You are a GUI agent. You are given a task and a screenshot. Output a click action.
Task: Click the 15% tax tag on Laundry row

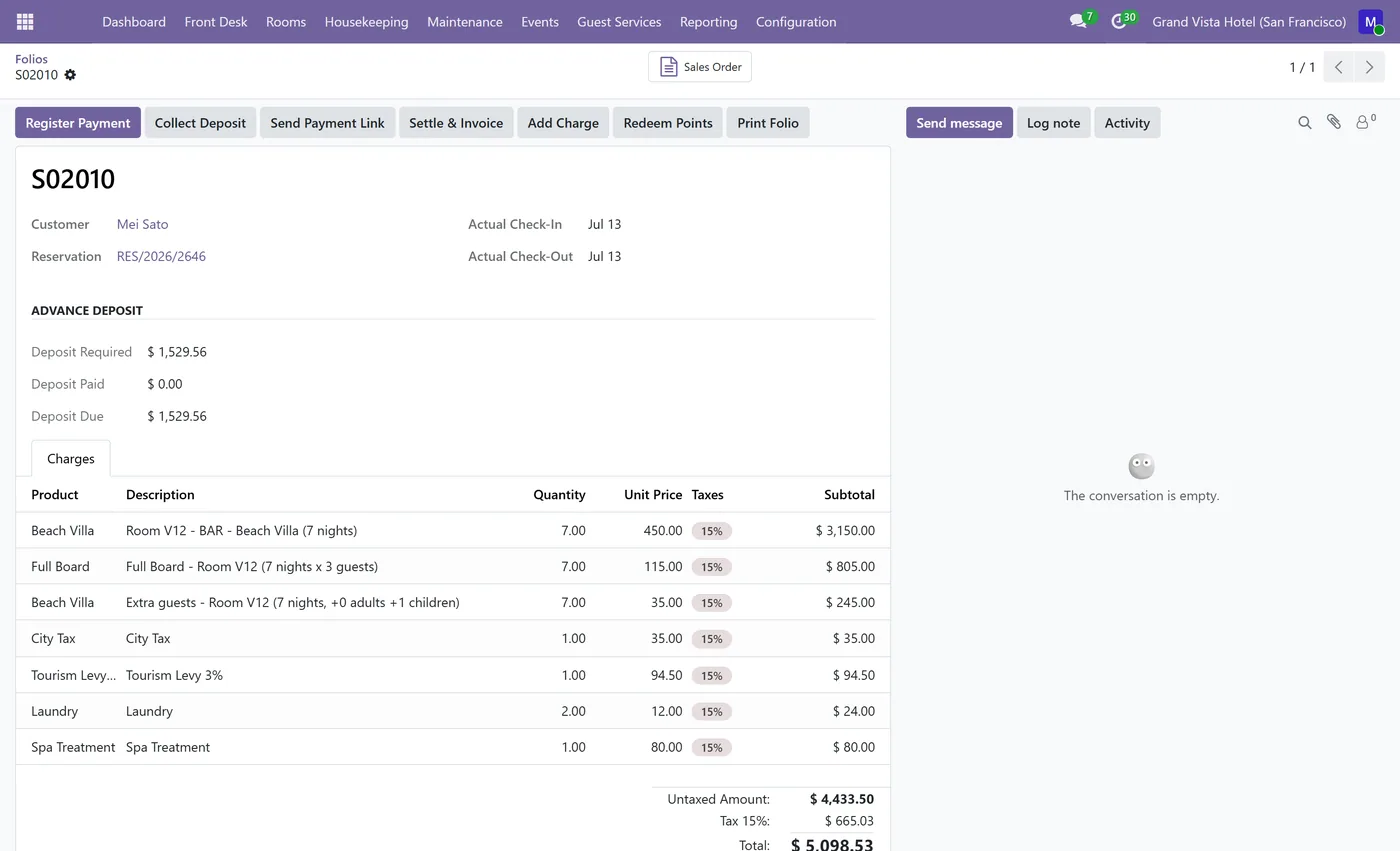tap(712, 711)
